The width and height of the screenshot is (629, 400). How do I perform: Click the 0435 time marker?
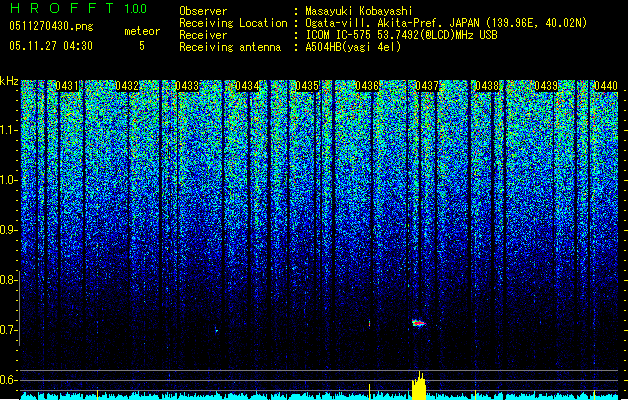click(x=307, y=86)
